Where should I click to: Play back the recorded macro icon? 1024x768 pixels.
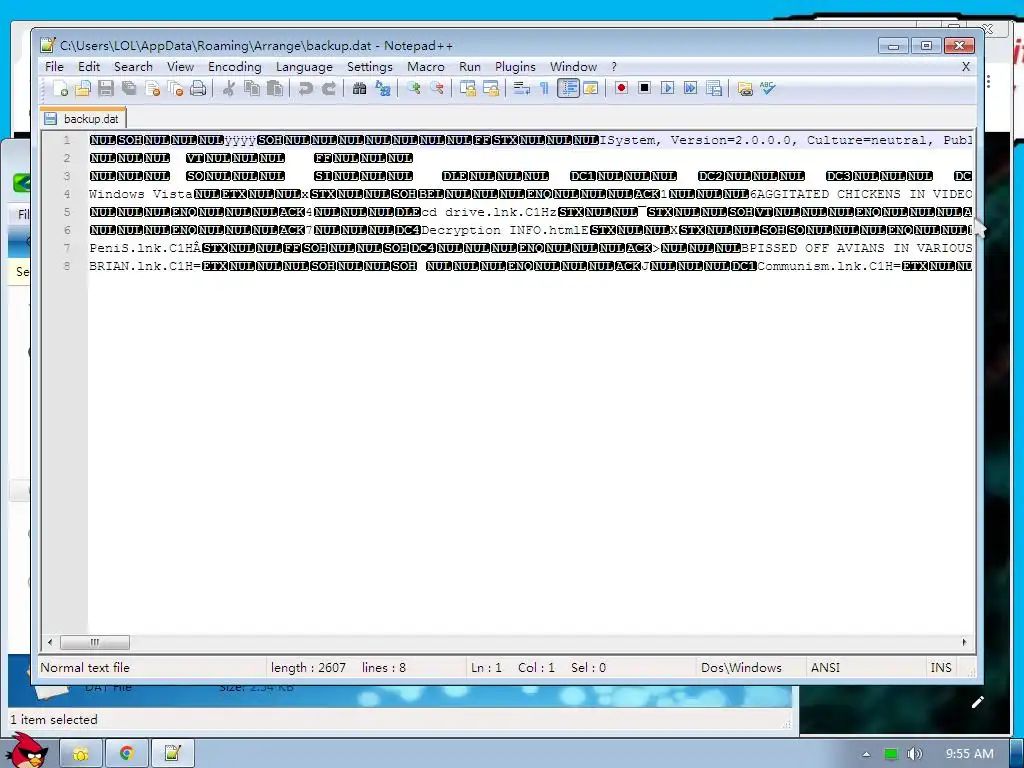tap(667, 88)
